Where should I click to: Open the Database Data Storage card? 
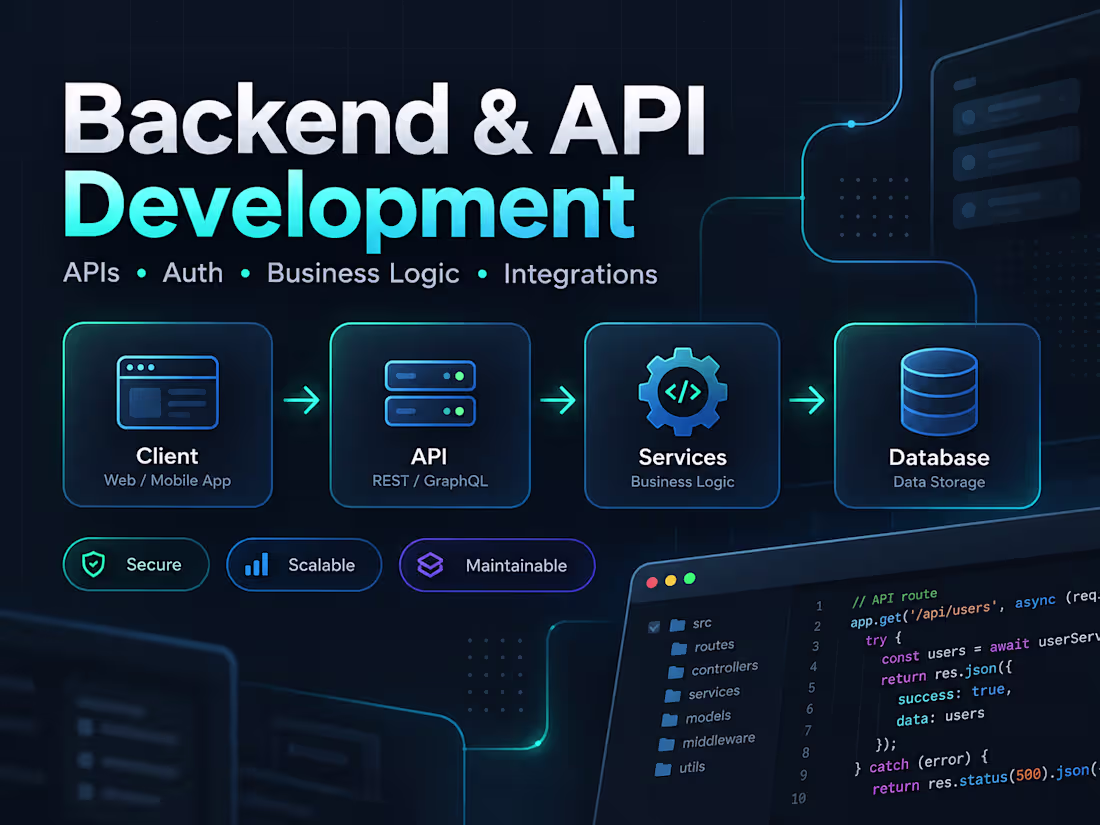click(938, 415)
